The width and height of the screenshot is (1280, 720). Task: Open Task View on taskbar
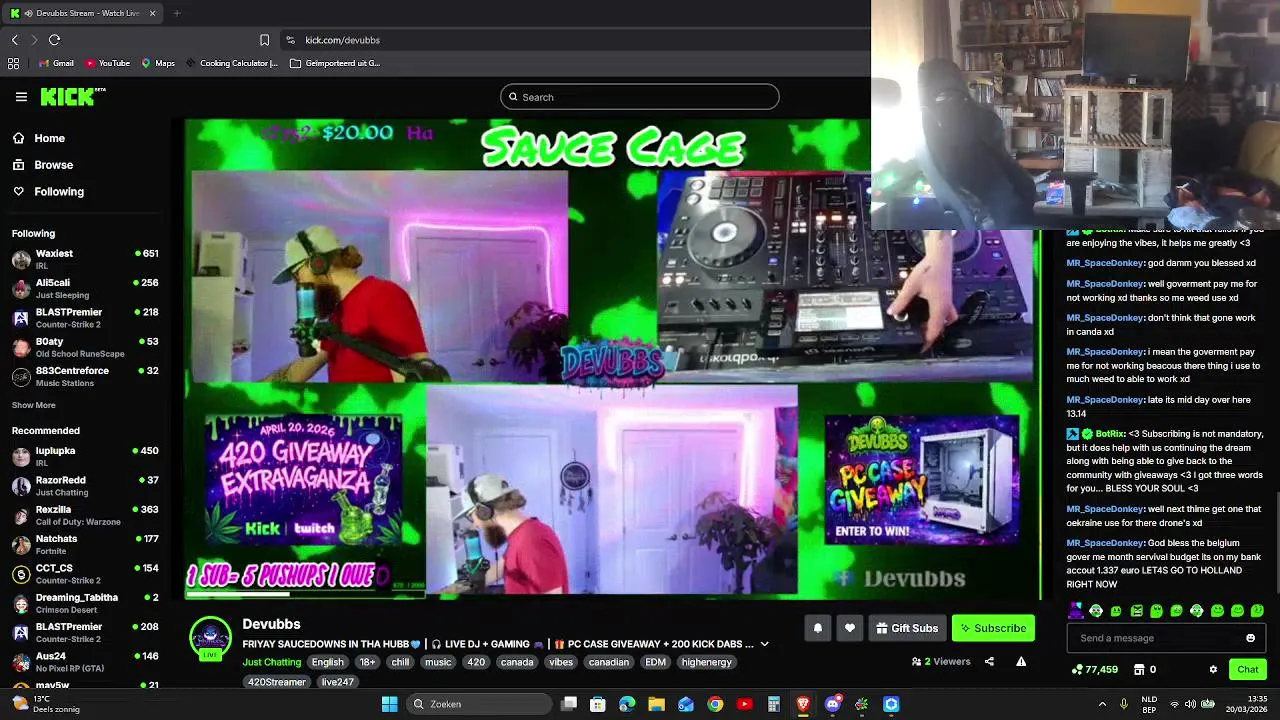pos(569,704)
